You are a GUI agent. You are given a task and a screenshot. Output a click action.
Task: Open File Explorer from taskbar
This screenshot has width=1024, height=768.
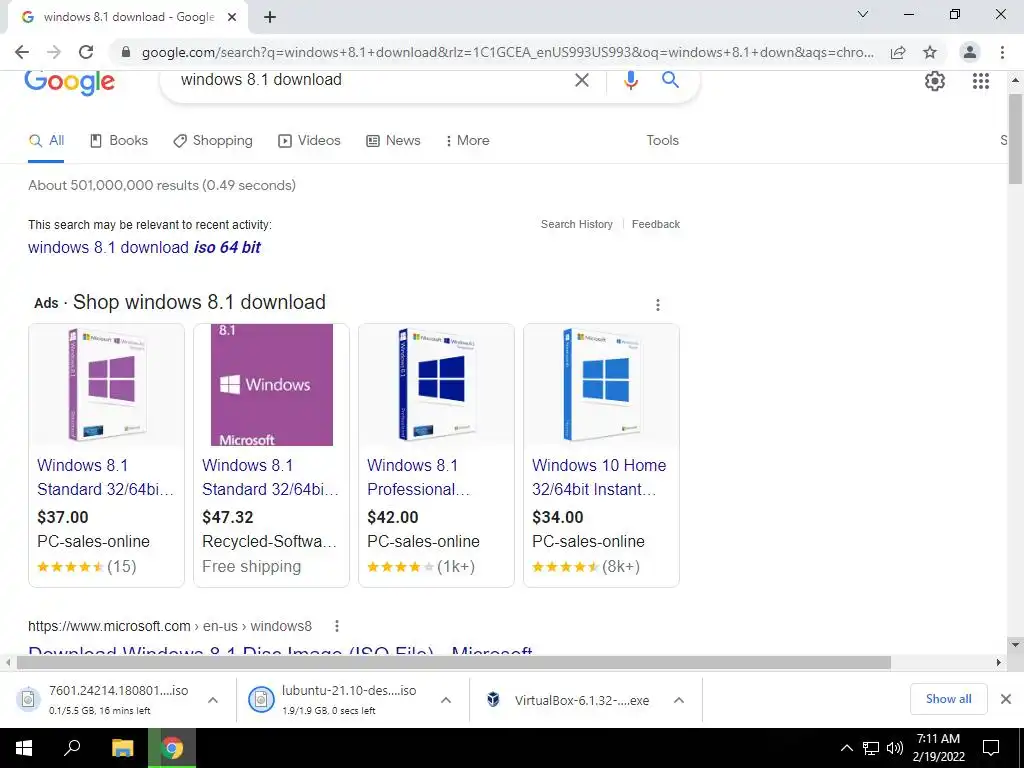pos(122,748)
